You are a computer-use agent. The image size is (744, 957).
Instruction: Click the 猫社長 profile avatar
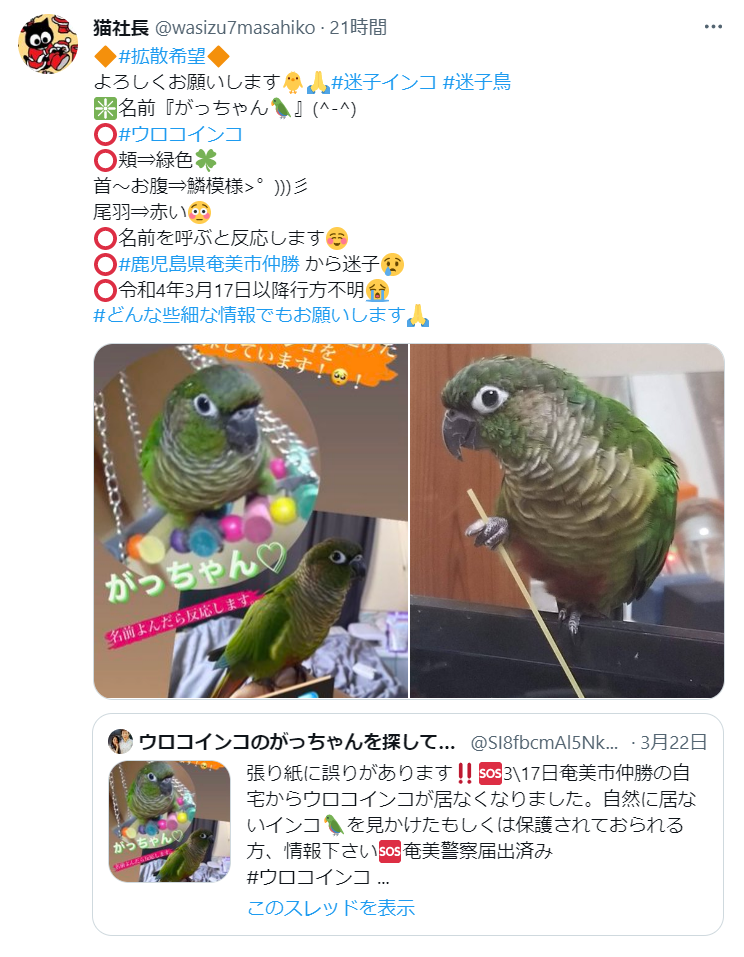point(48,44)
